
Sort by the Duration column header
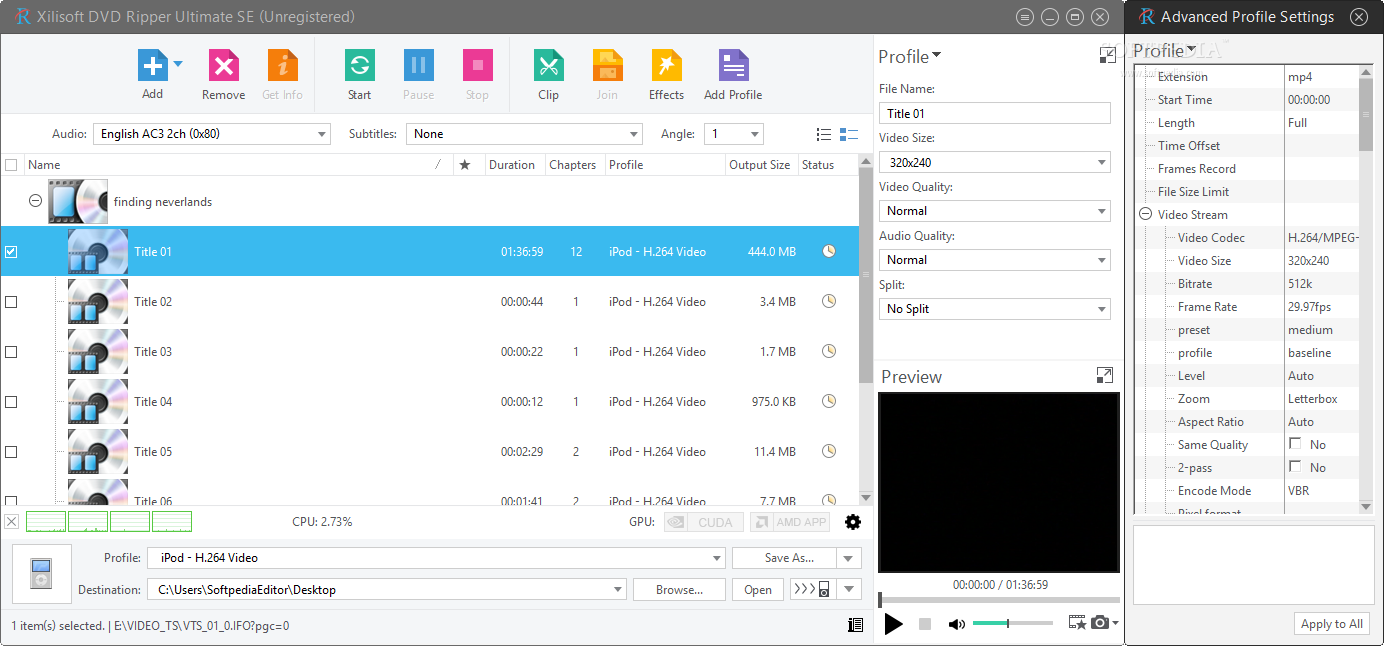point(512,165)
